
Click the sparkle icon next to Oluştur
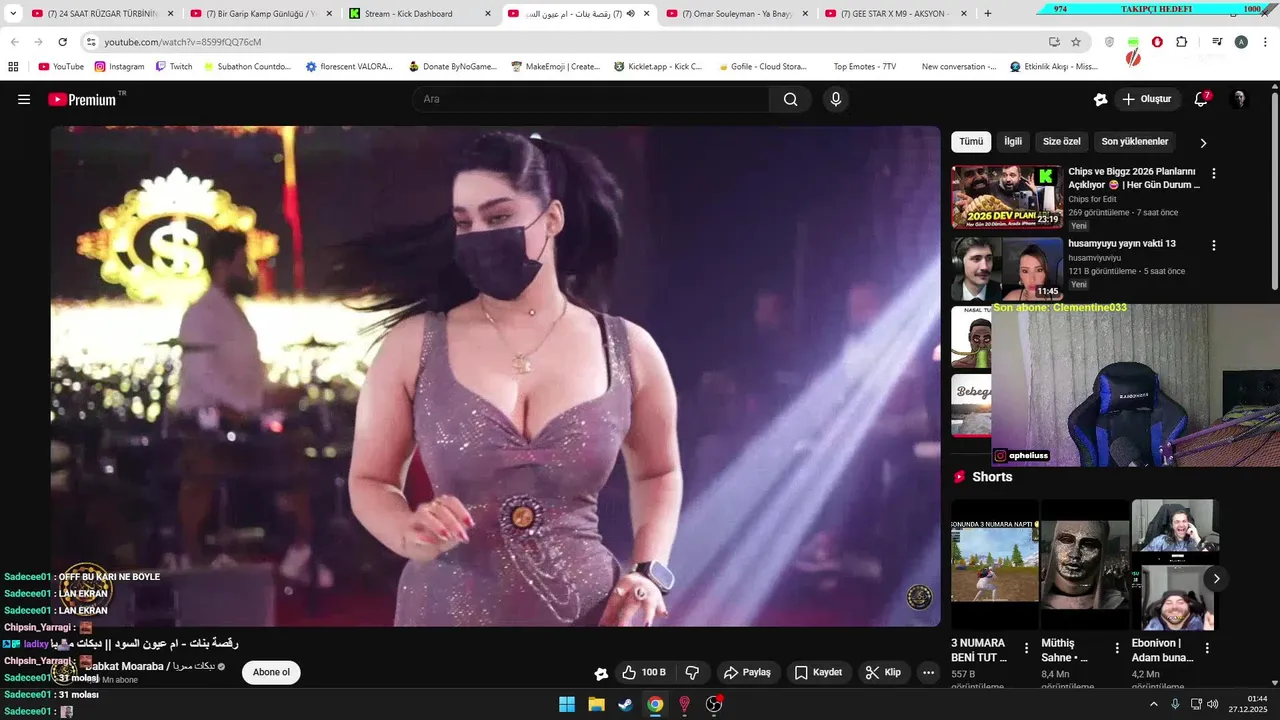[1101, 99]
